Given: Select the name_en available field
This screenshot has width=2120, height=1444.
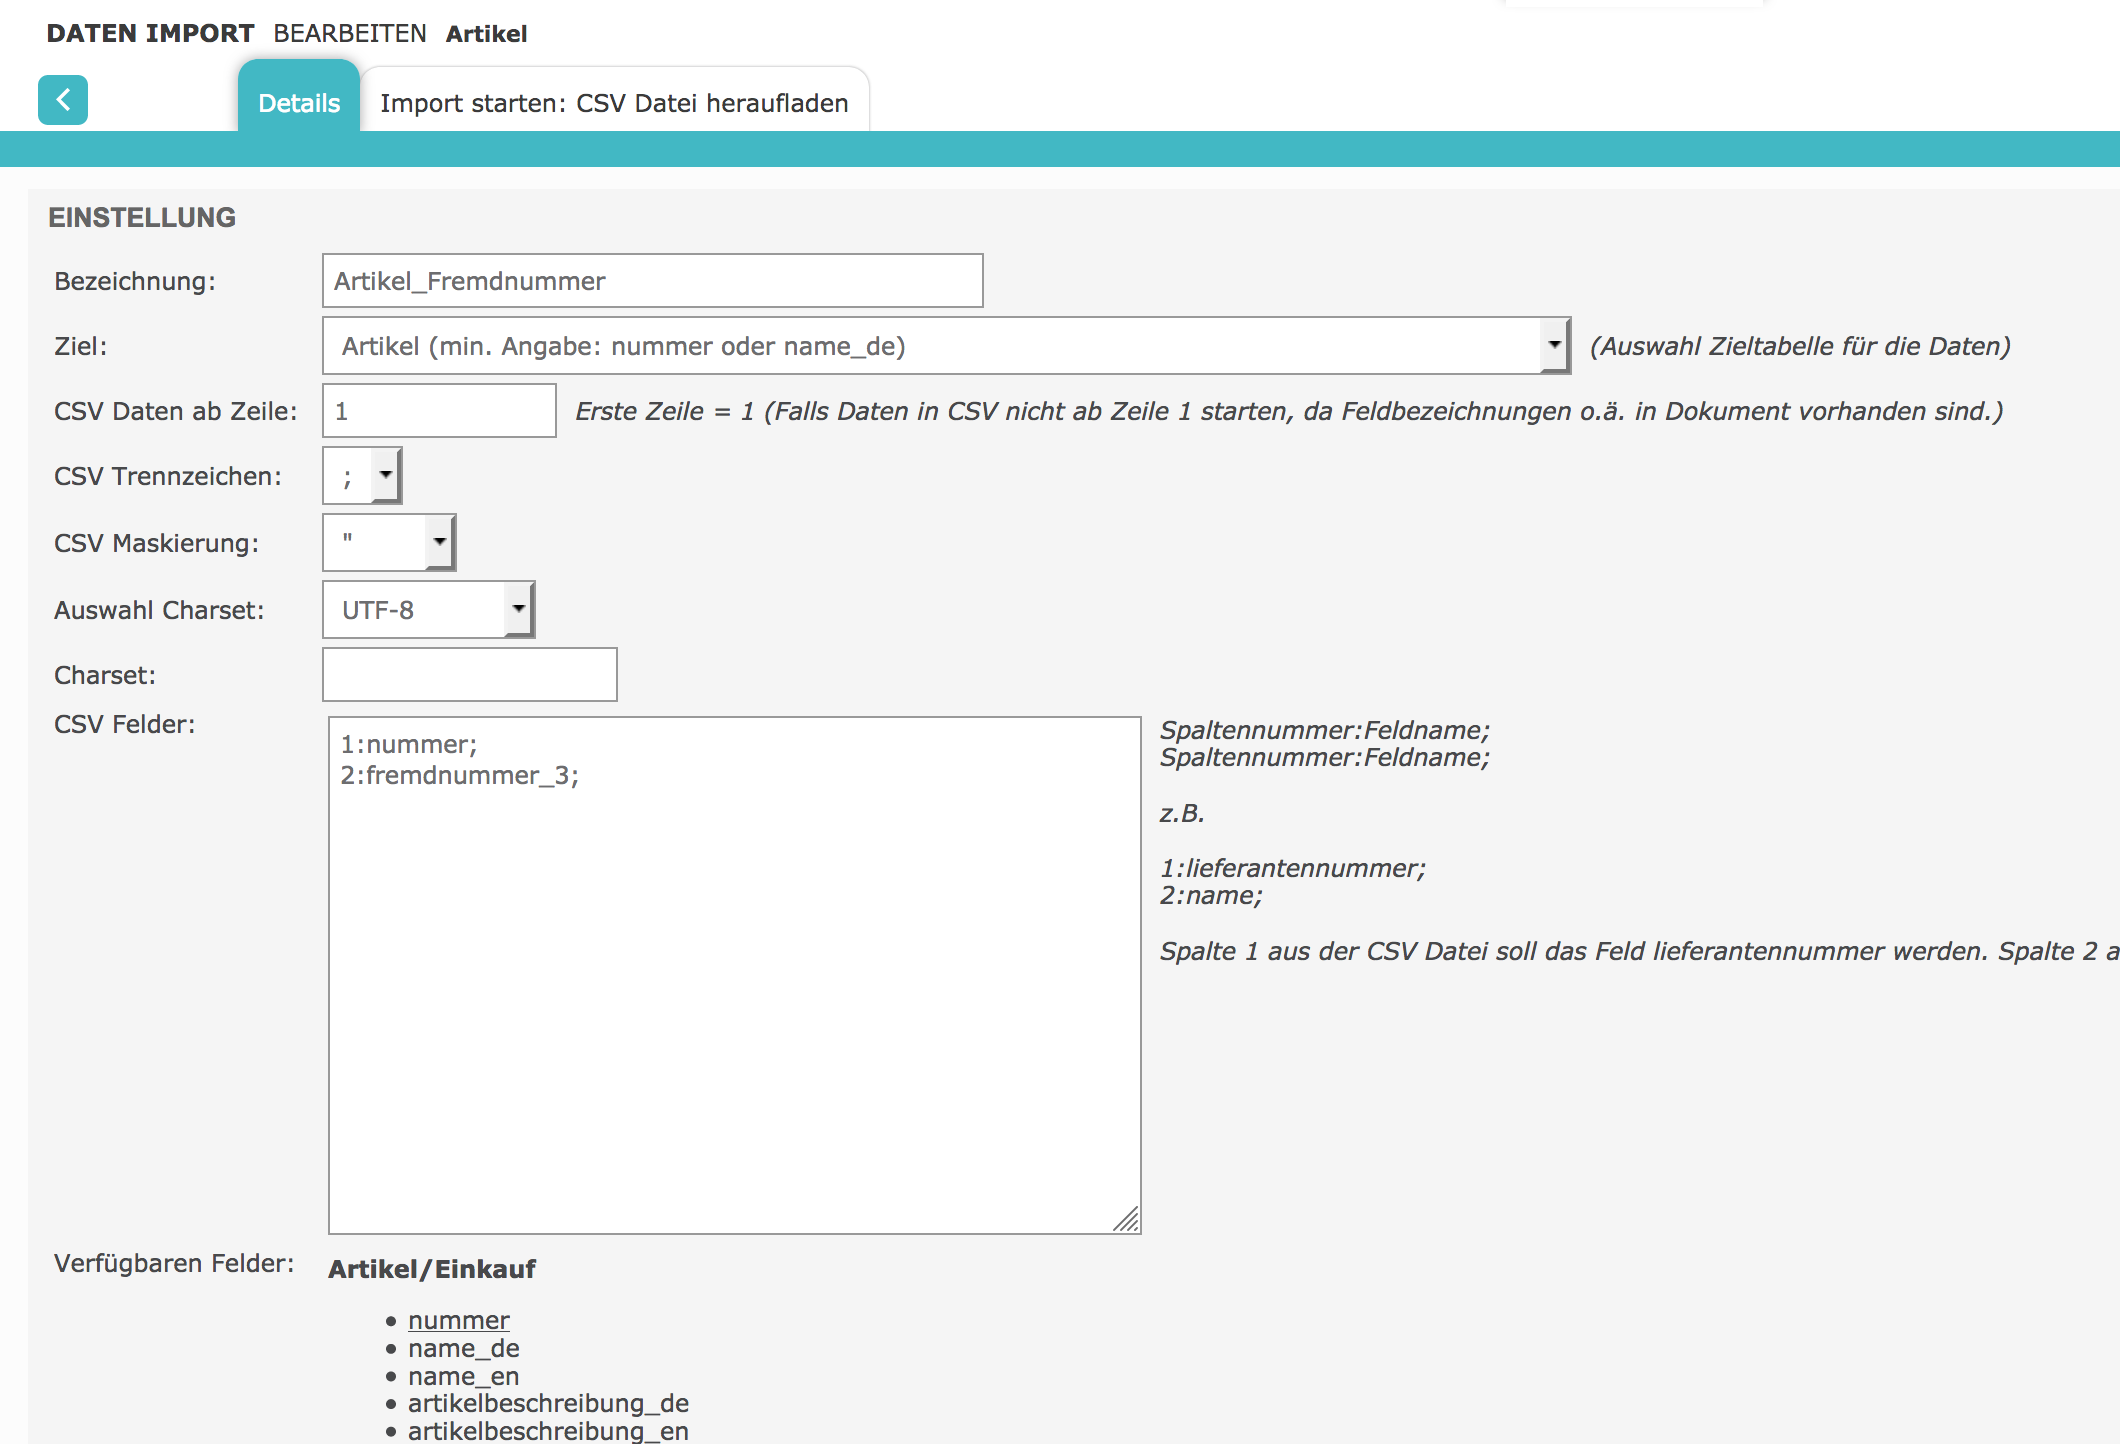Looking at the screenshot, I should click(x=463, y=1377).
